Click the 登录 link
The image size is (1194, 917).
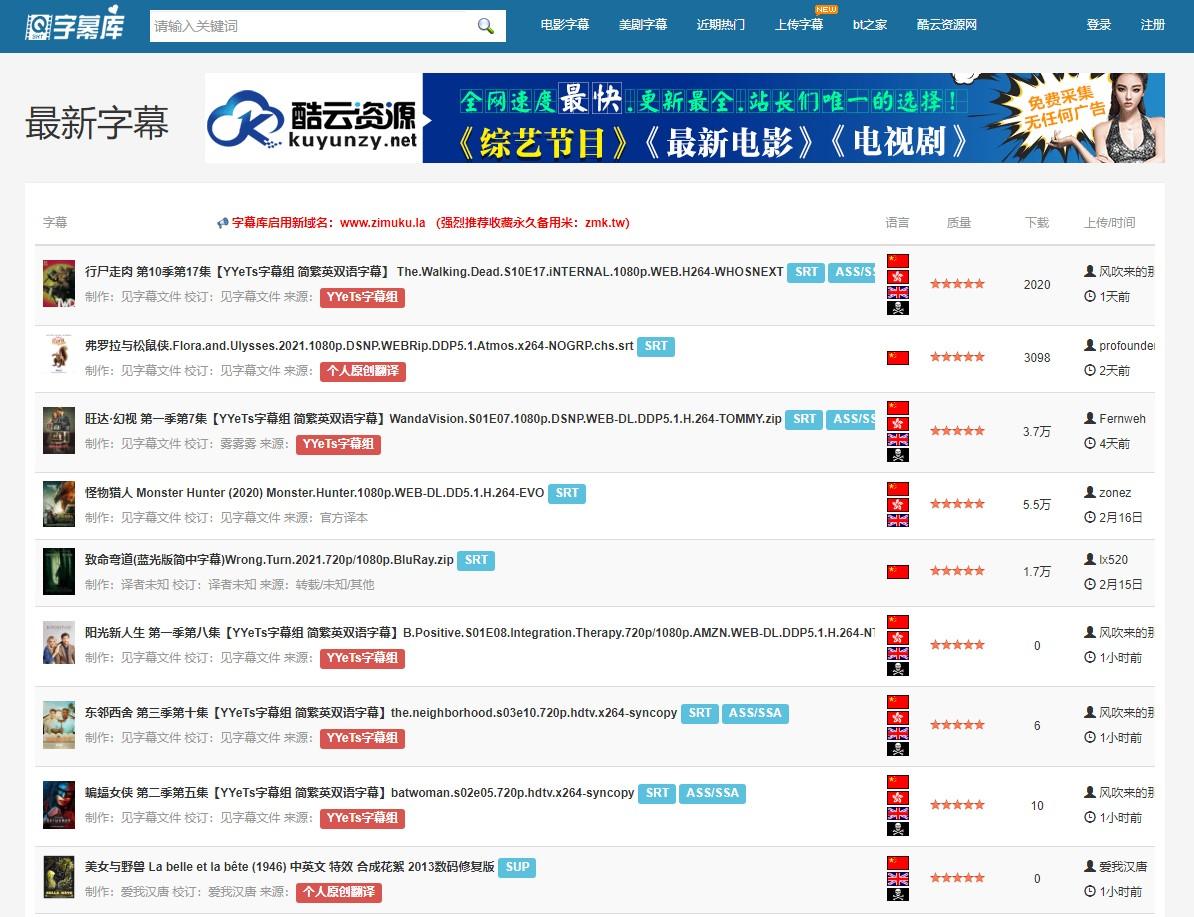(1099, 25)
